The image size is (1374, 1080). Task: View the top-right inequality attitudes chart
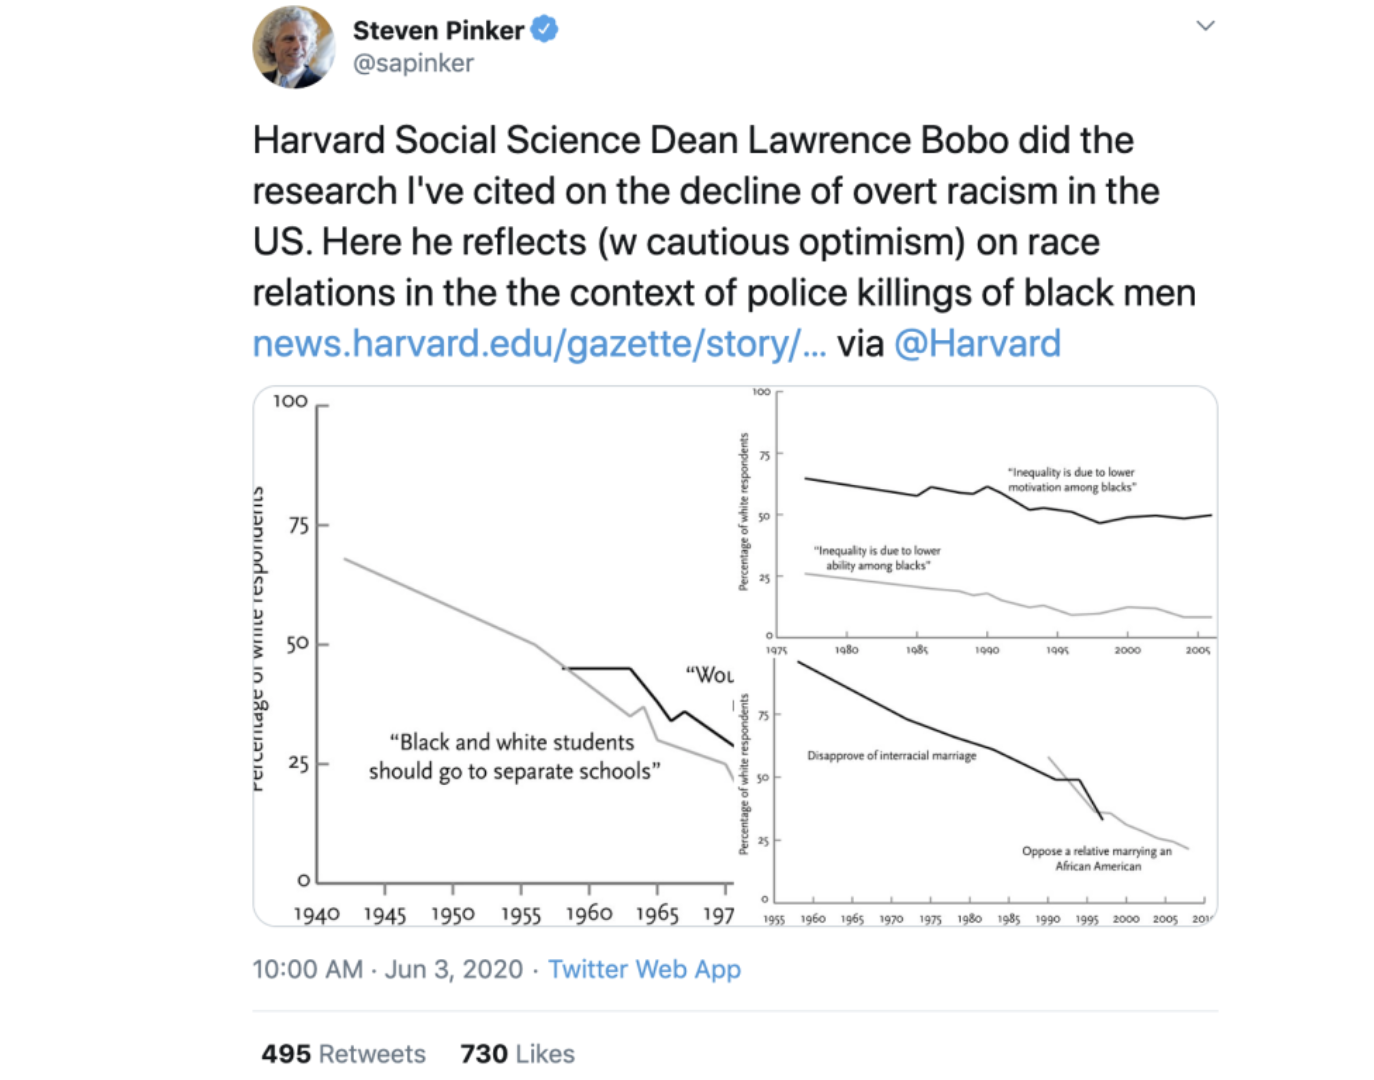pyautogui.click(x=977, y=521)
